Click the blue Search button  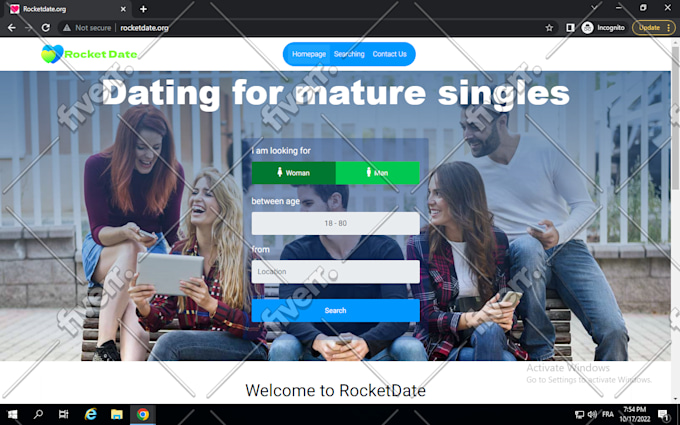(336, 311)
